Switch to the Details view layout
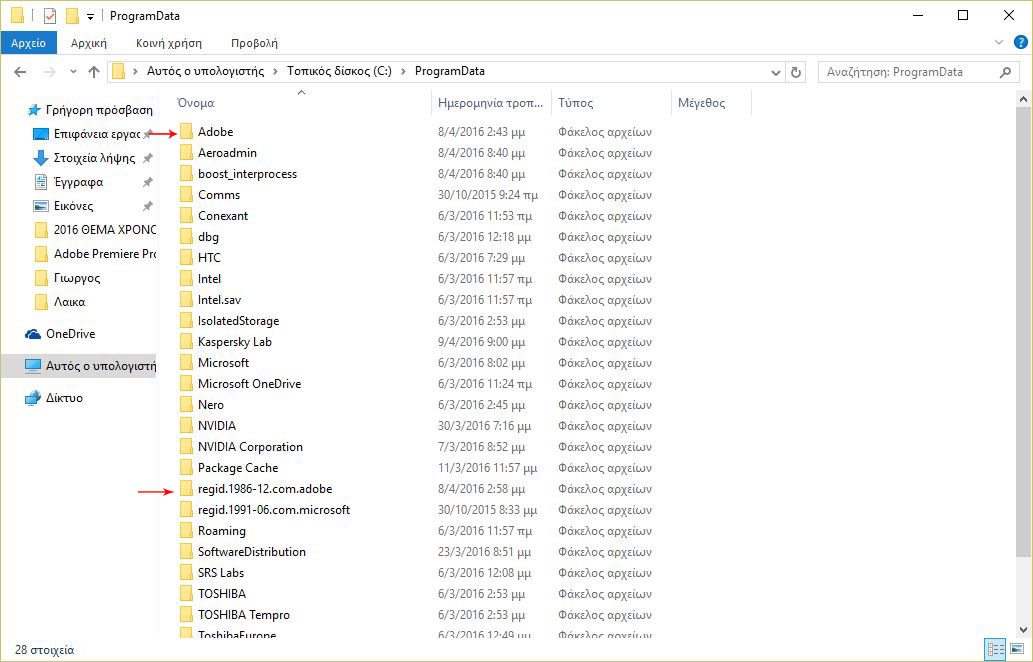Viewport: 1033px width, 662px height. pos(995,649)
